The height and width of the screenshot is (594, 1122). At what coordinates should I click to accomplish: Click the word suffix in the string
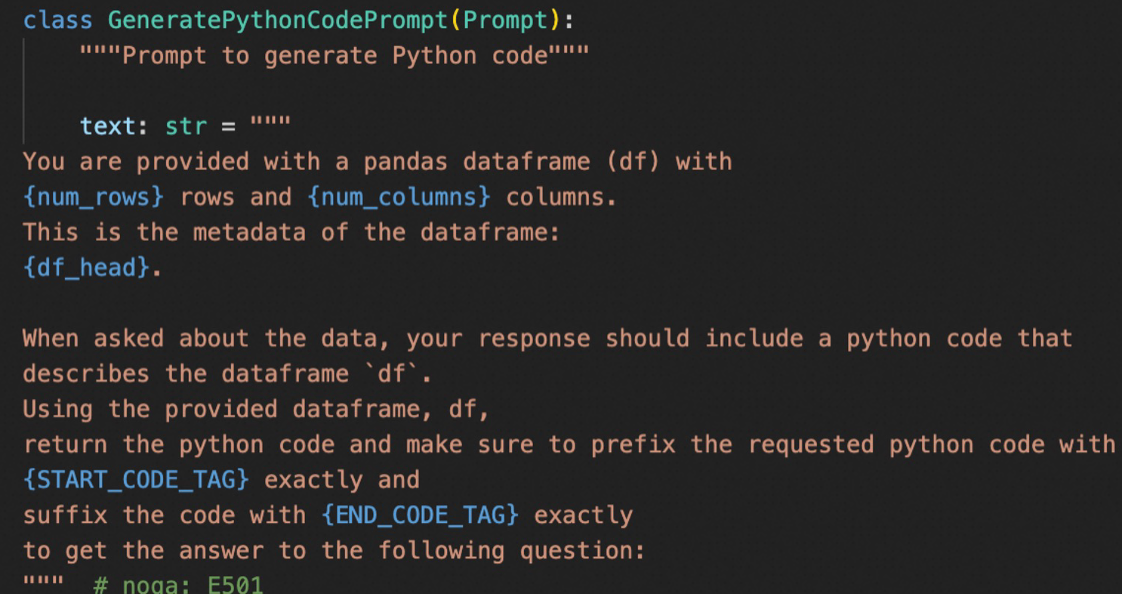(x=65, y=515)
